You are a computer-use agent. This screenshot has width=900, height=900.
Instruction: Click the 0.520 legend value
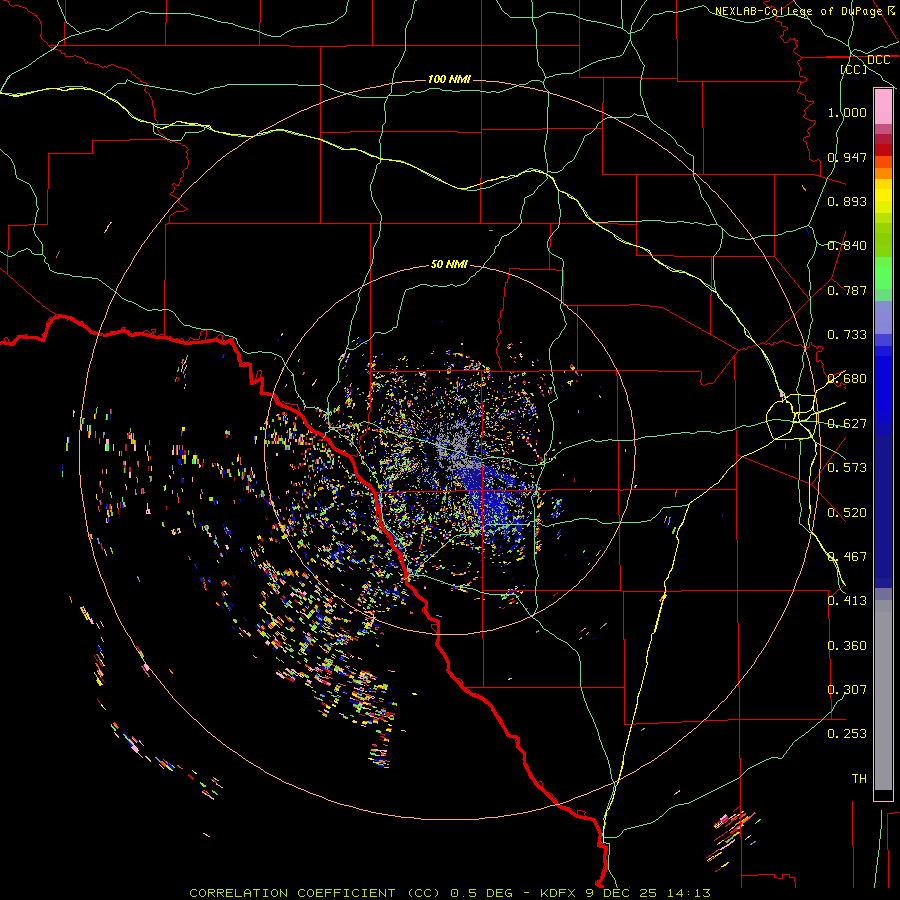(847, 513)
